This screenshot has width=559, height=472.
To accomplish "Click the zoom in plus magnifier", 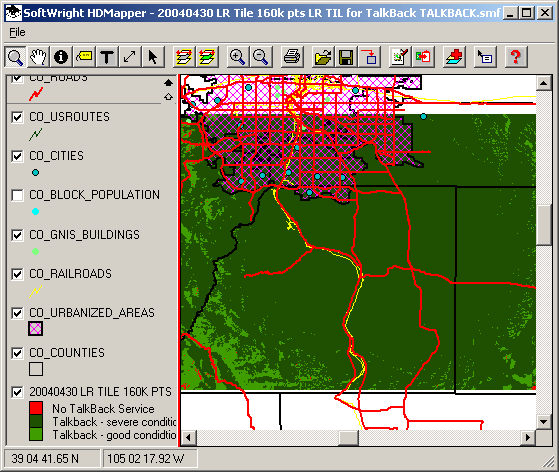I will click(237, 57).
